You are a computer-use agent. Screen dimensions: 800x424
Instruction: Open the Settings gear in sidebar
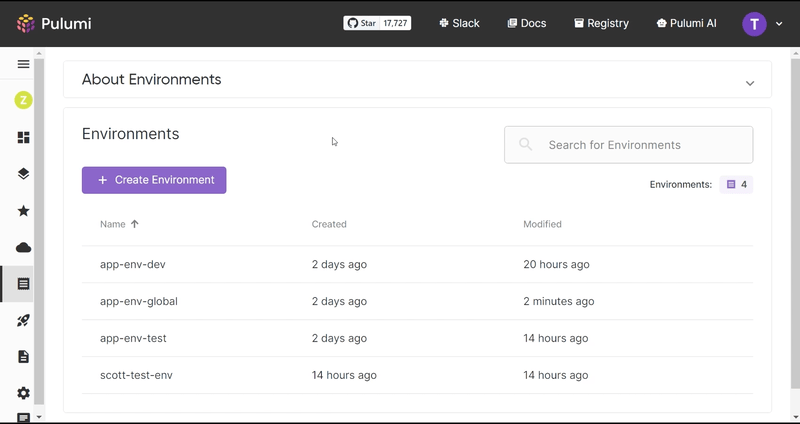point(23,393)
